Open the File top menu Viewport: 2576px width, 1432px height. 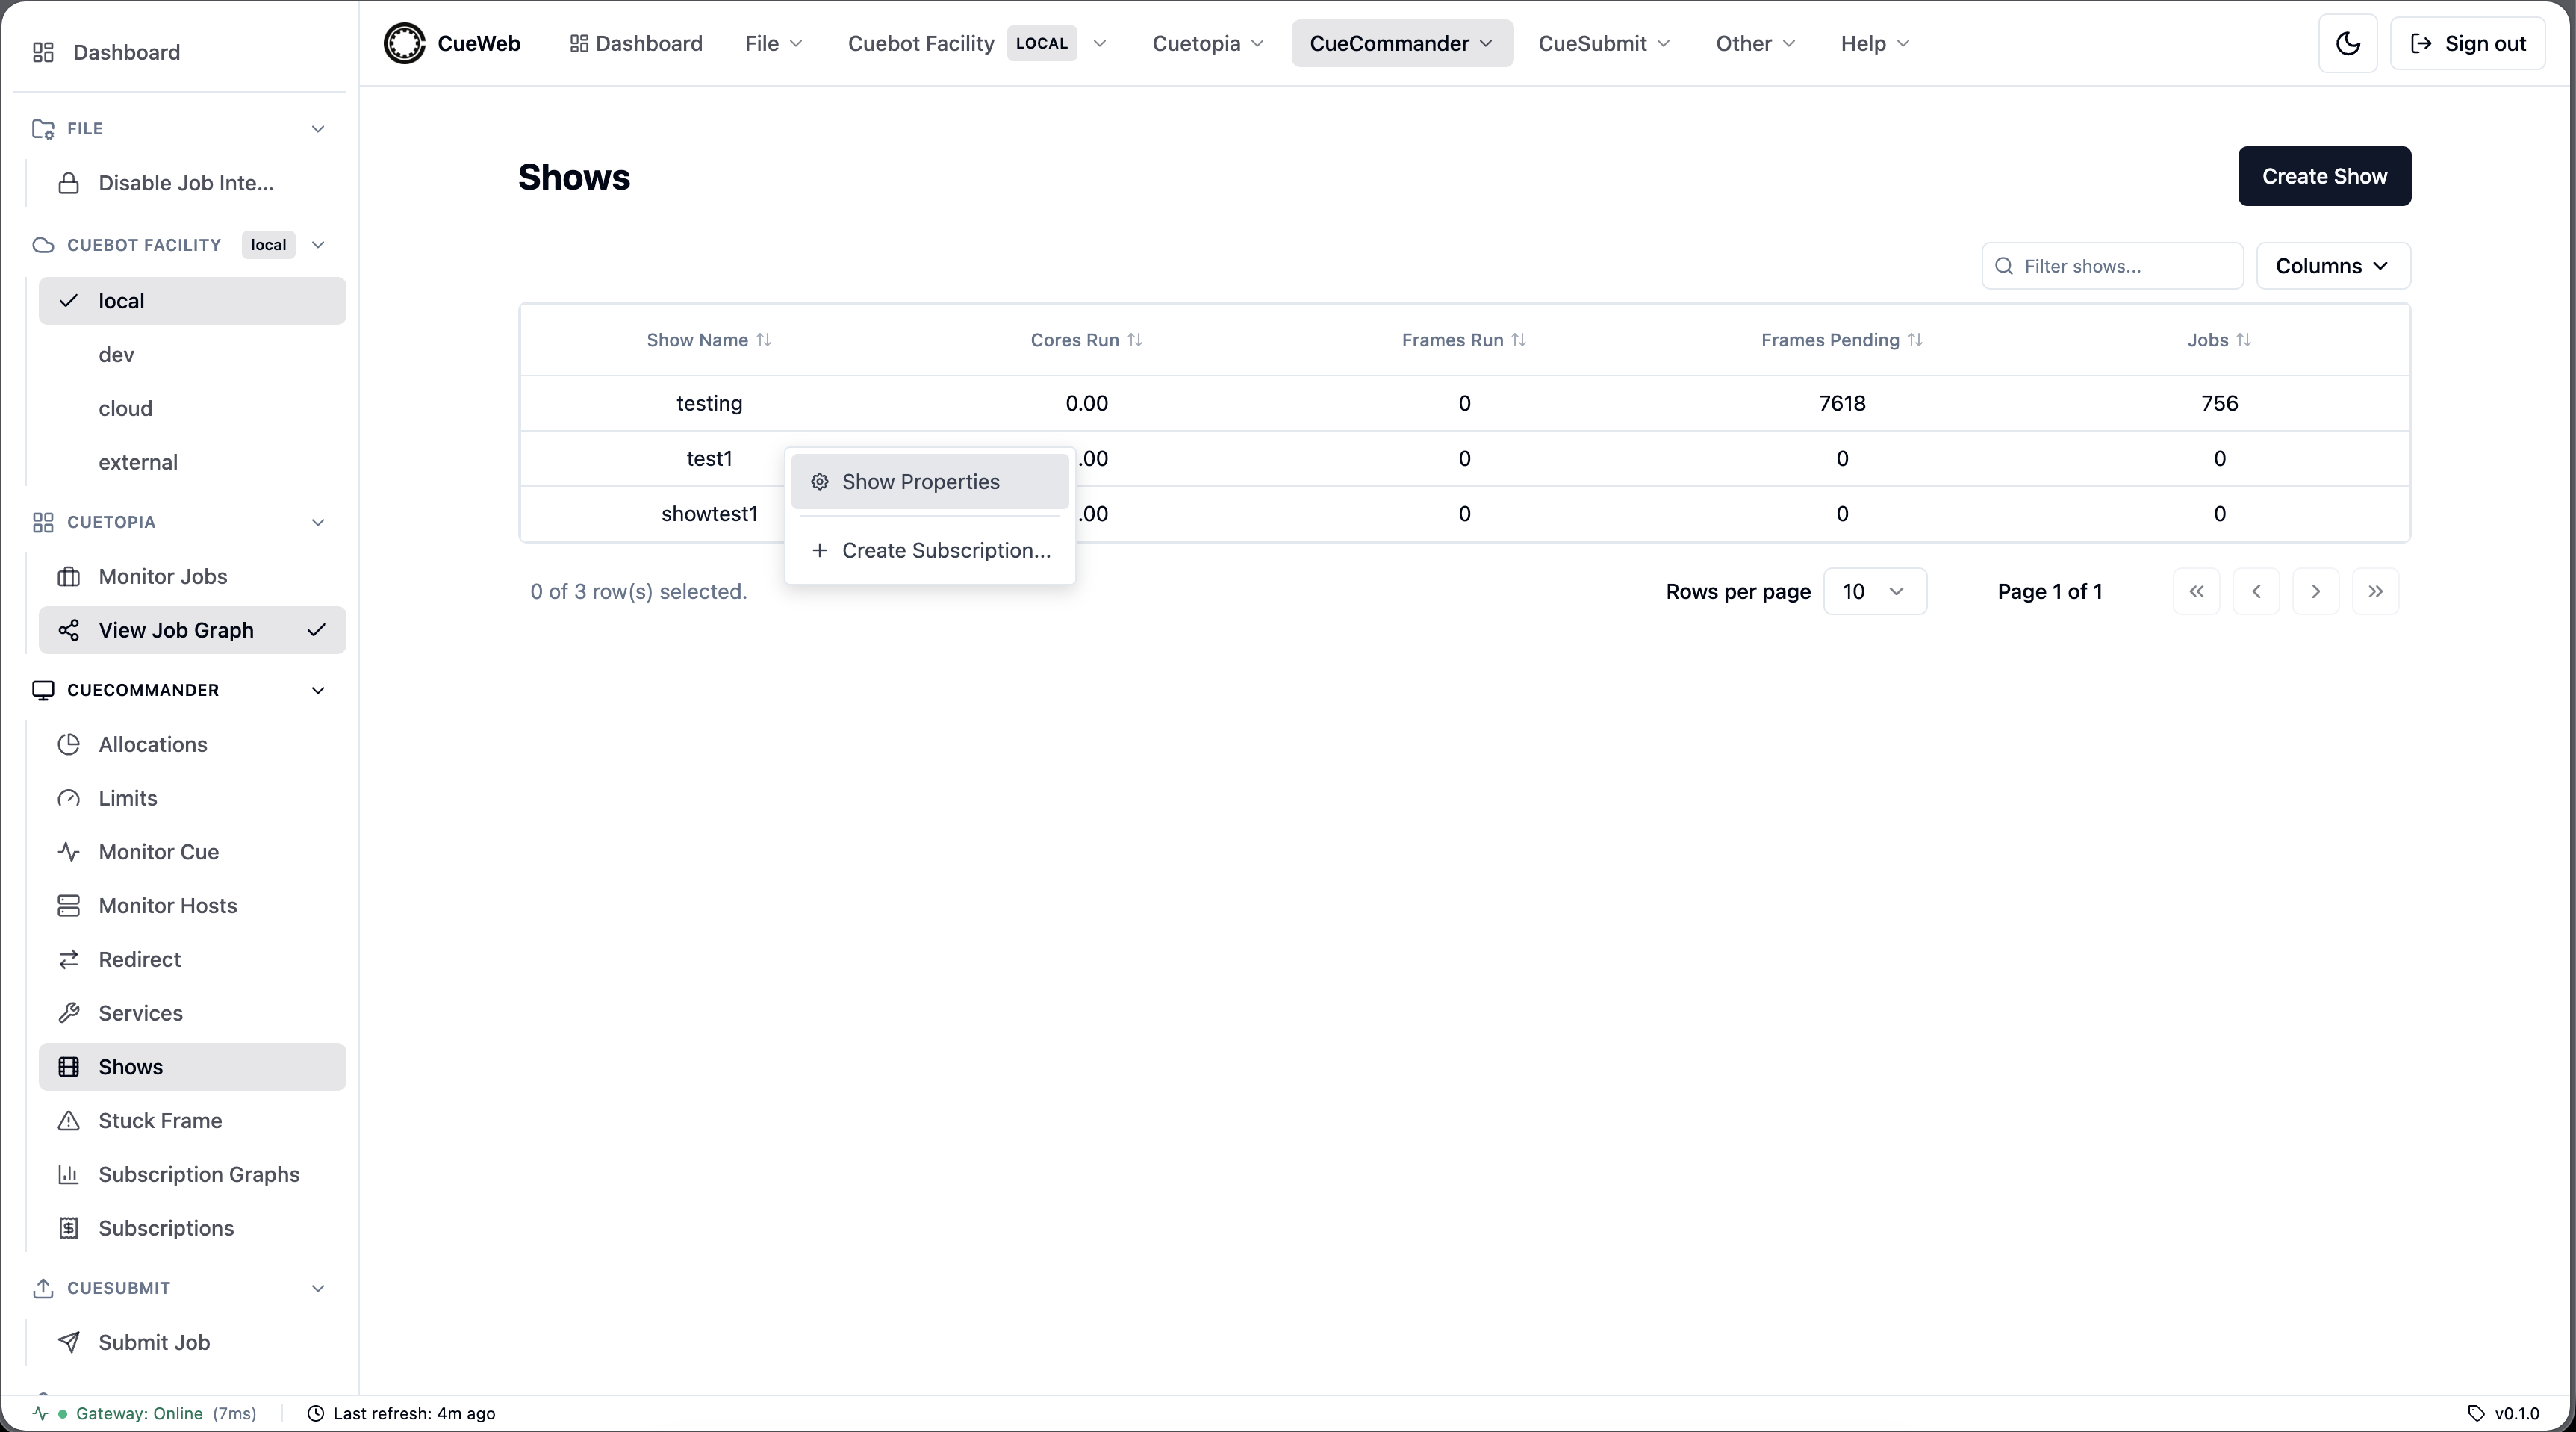click(x=773, y=43)
